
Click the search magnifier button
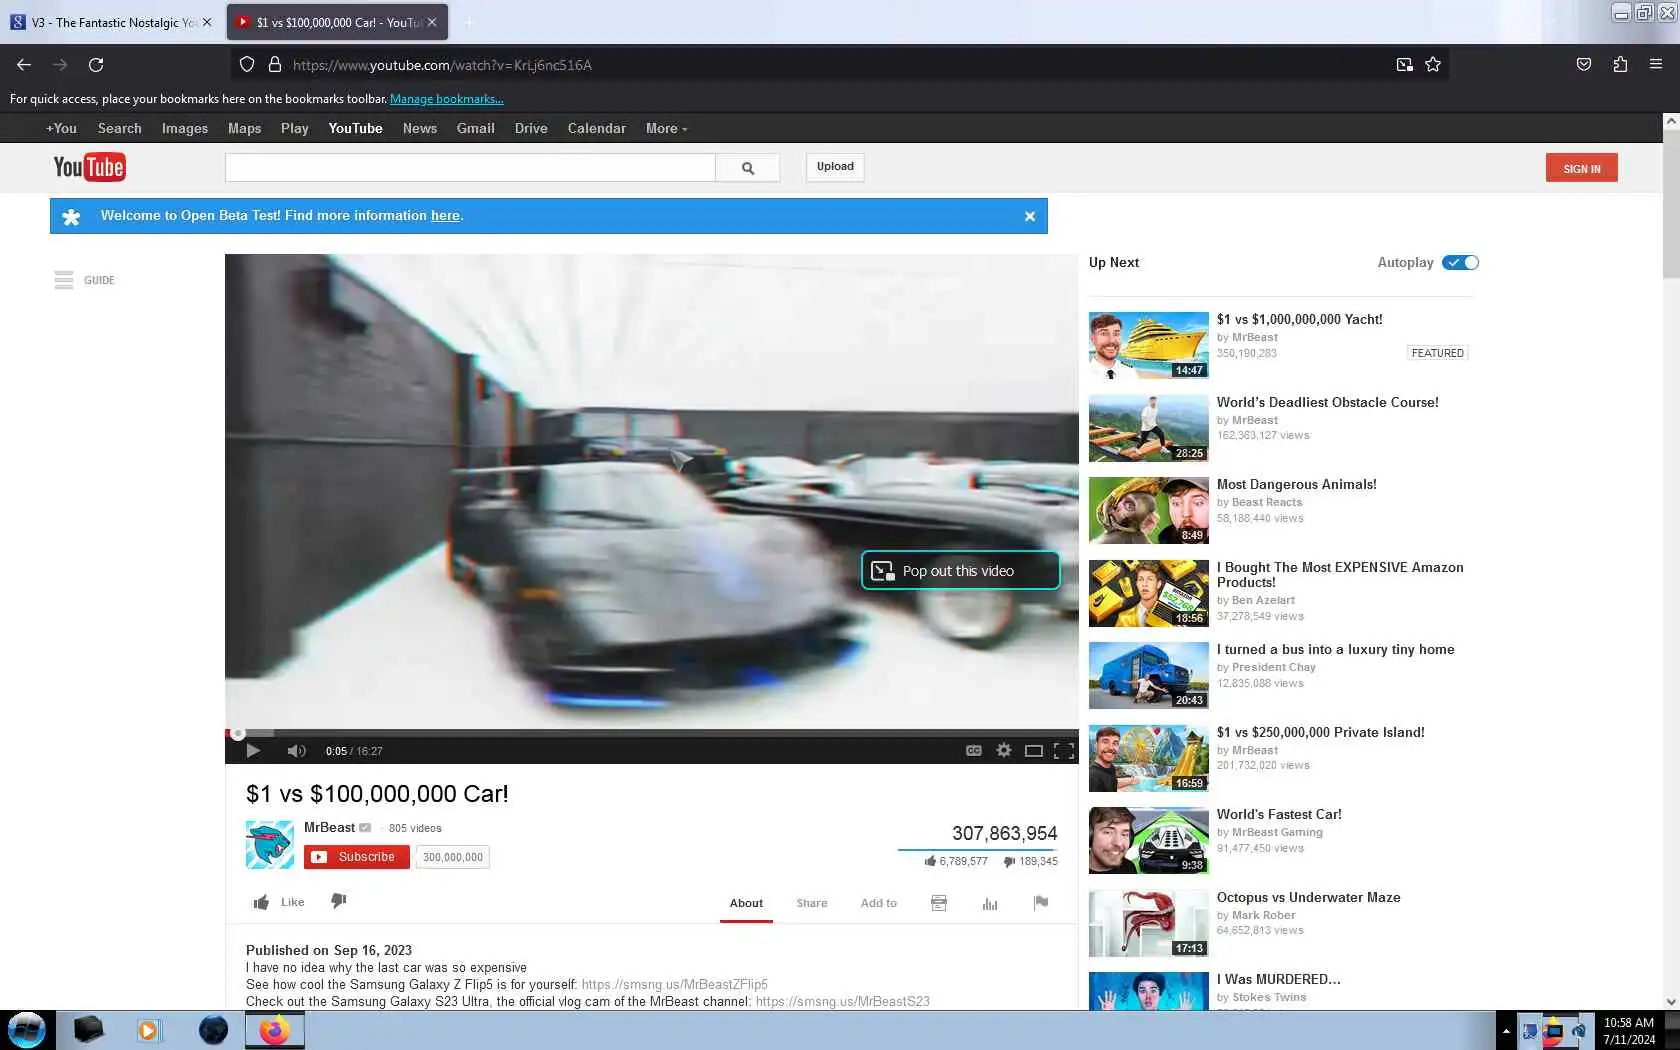[x=747, y=168]
